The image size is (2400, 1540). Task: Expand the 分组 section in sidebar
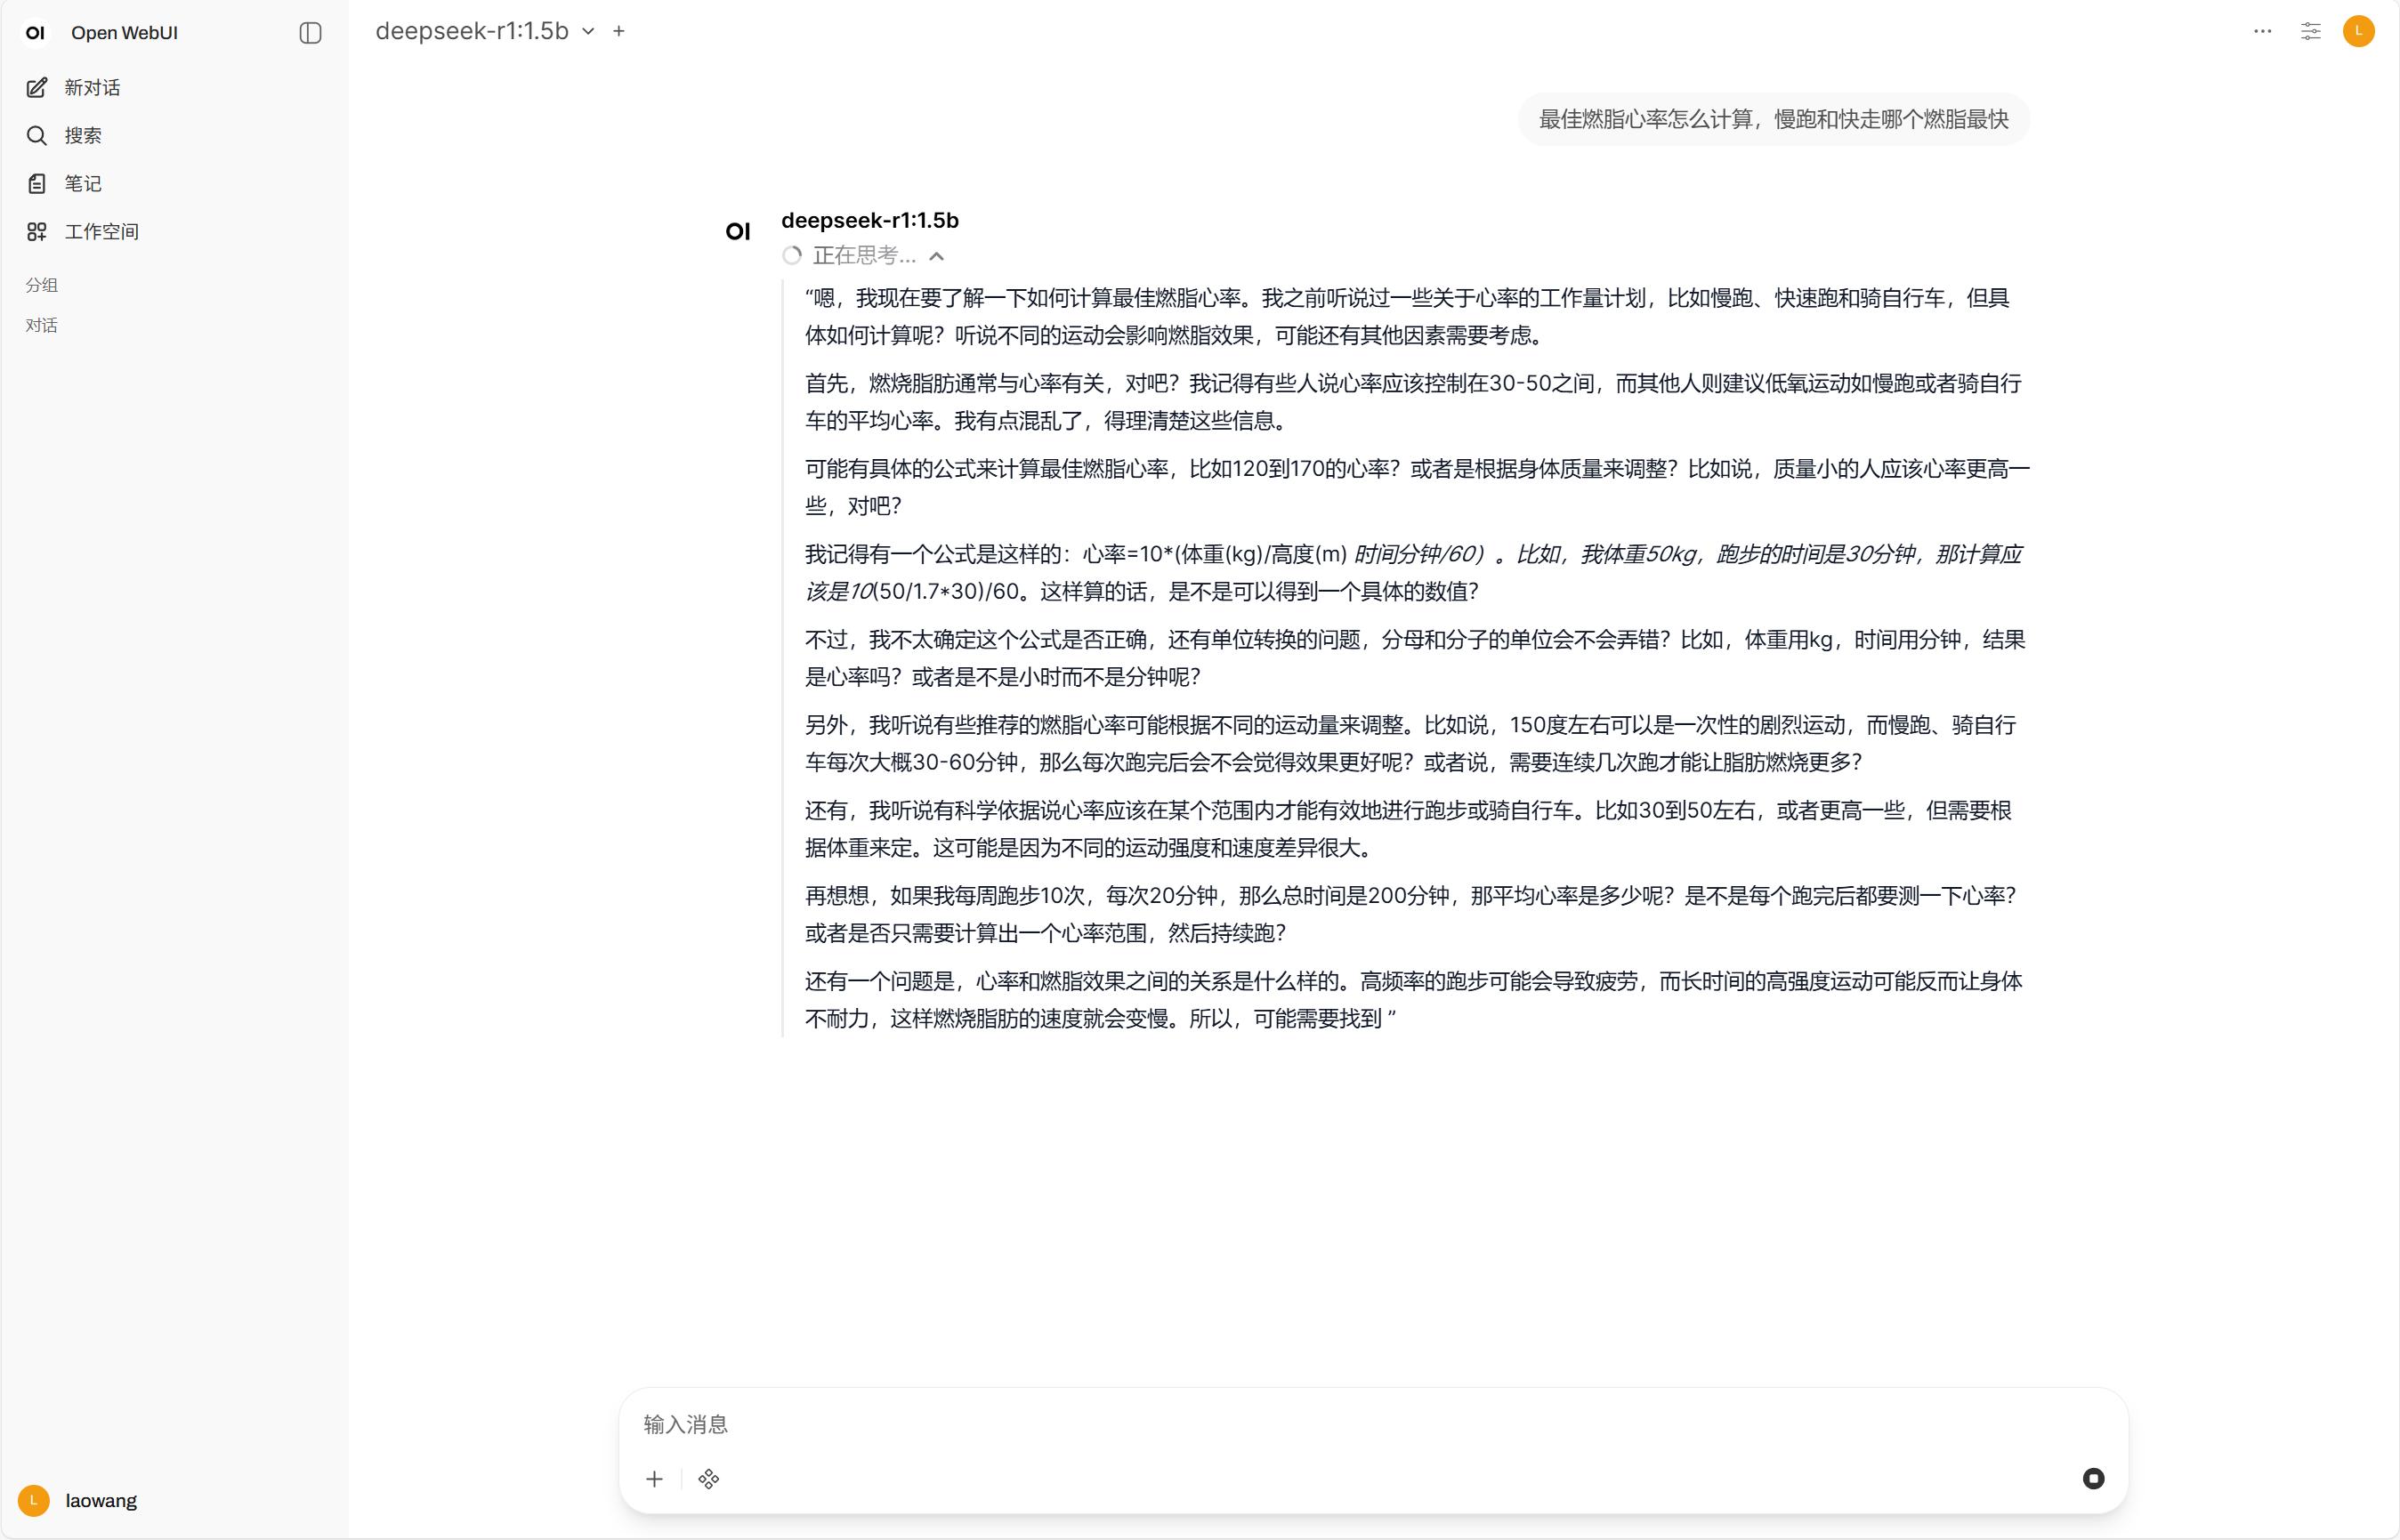coord(42,285)
